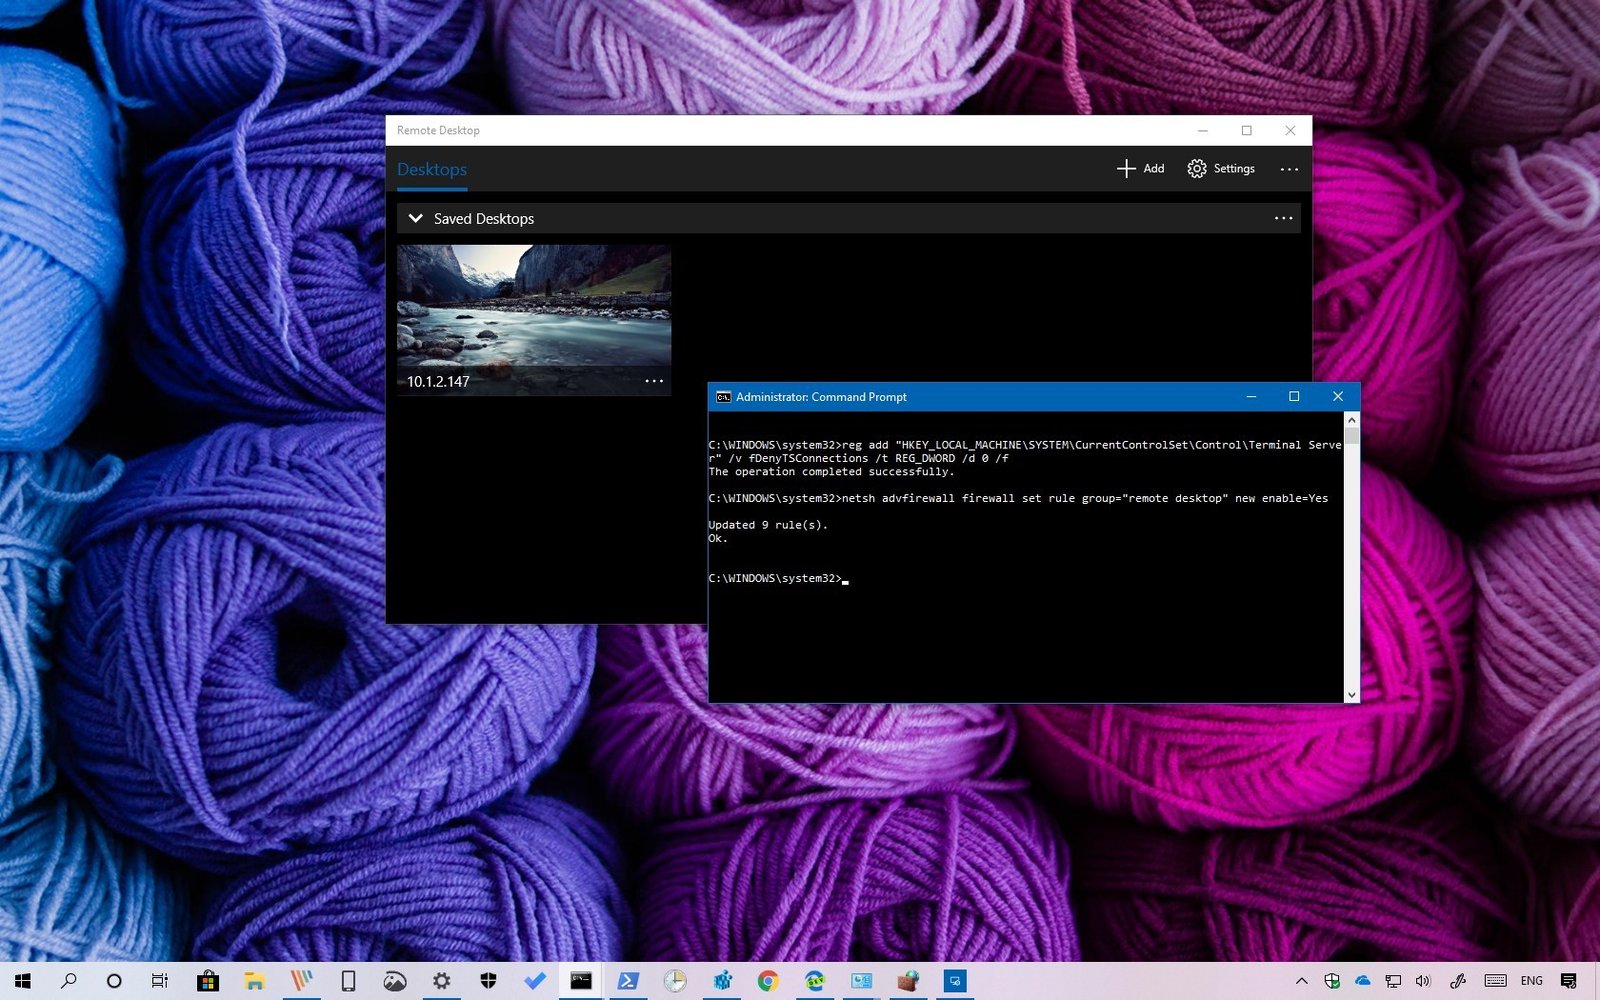Open volume control in system tray
Viewport: 1600px width, 1000px height.
click(x=1423, y=981)
